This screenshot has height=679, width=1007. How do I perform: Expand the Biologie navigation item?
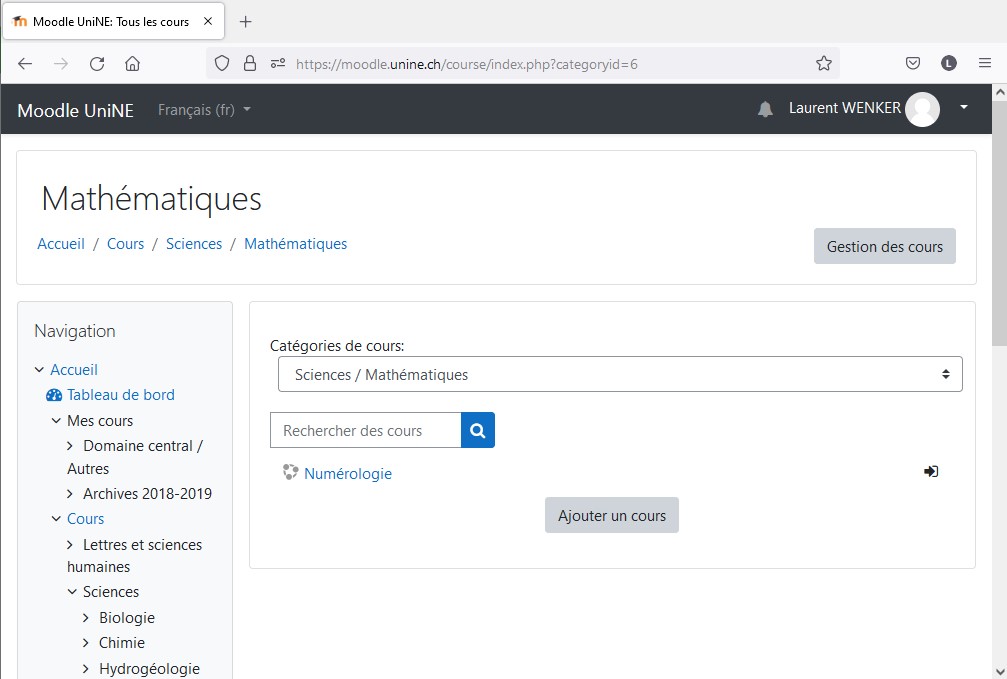tap(84, 617)
